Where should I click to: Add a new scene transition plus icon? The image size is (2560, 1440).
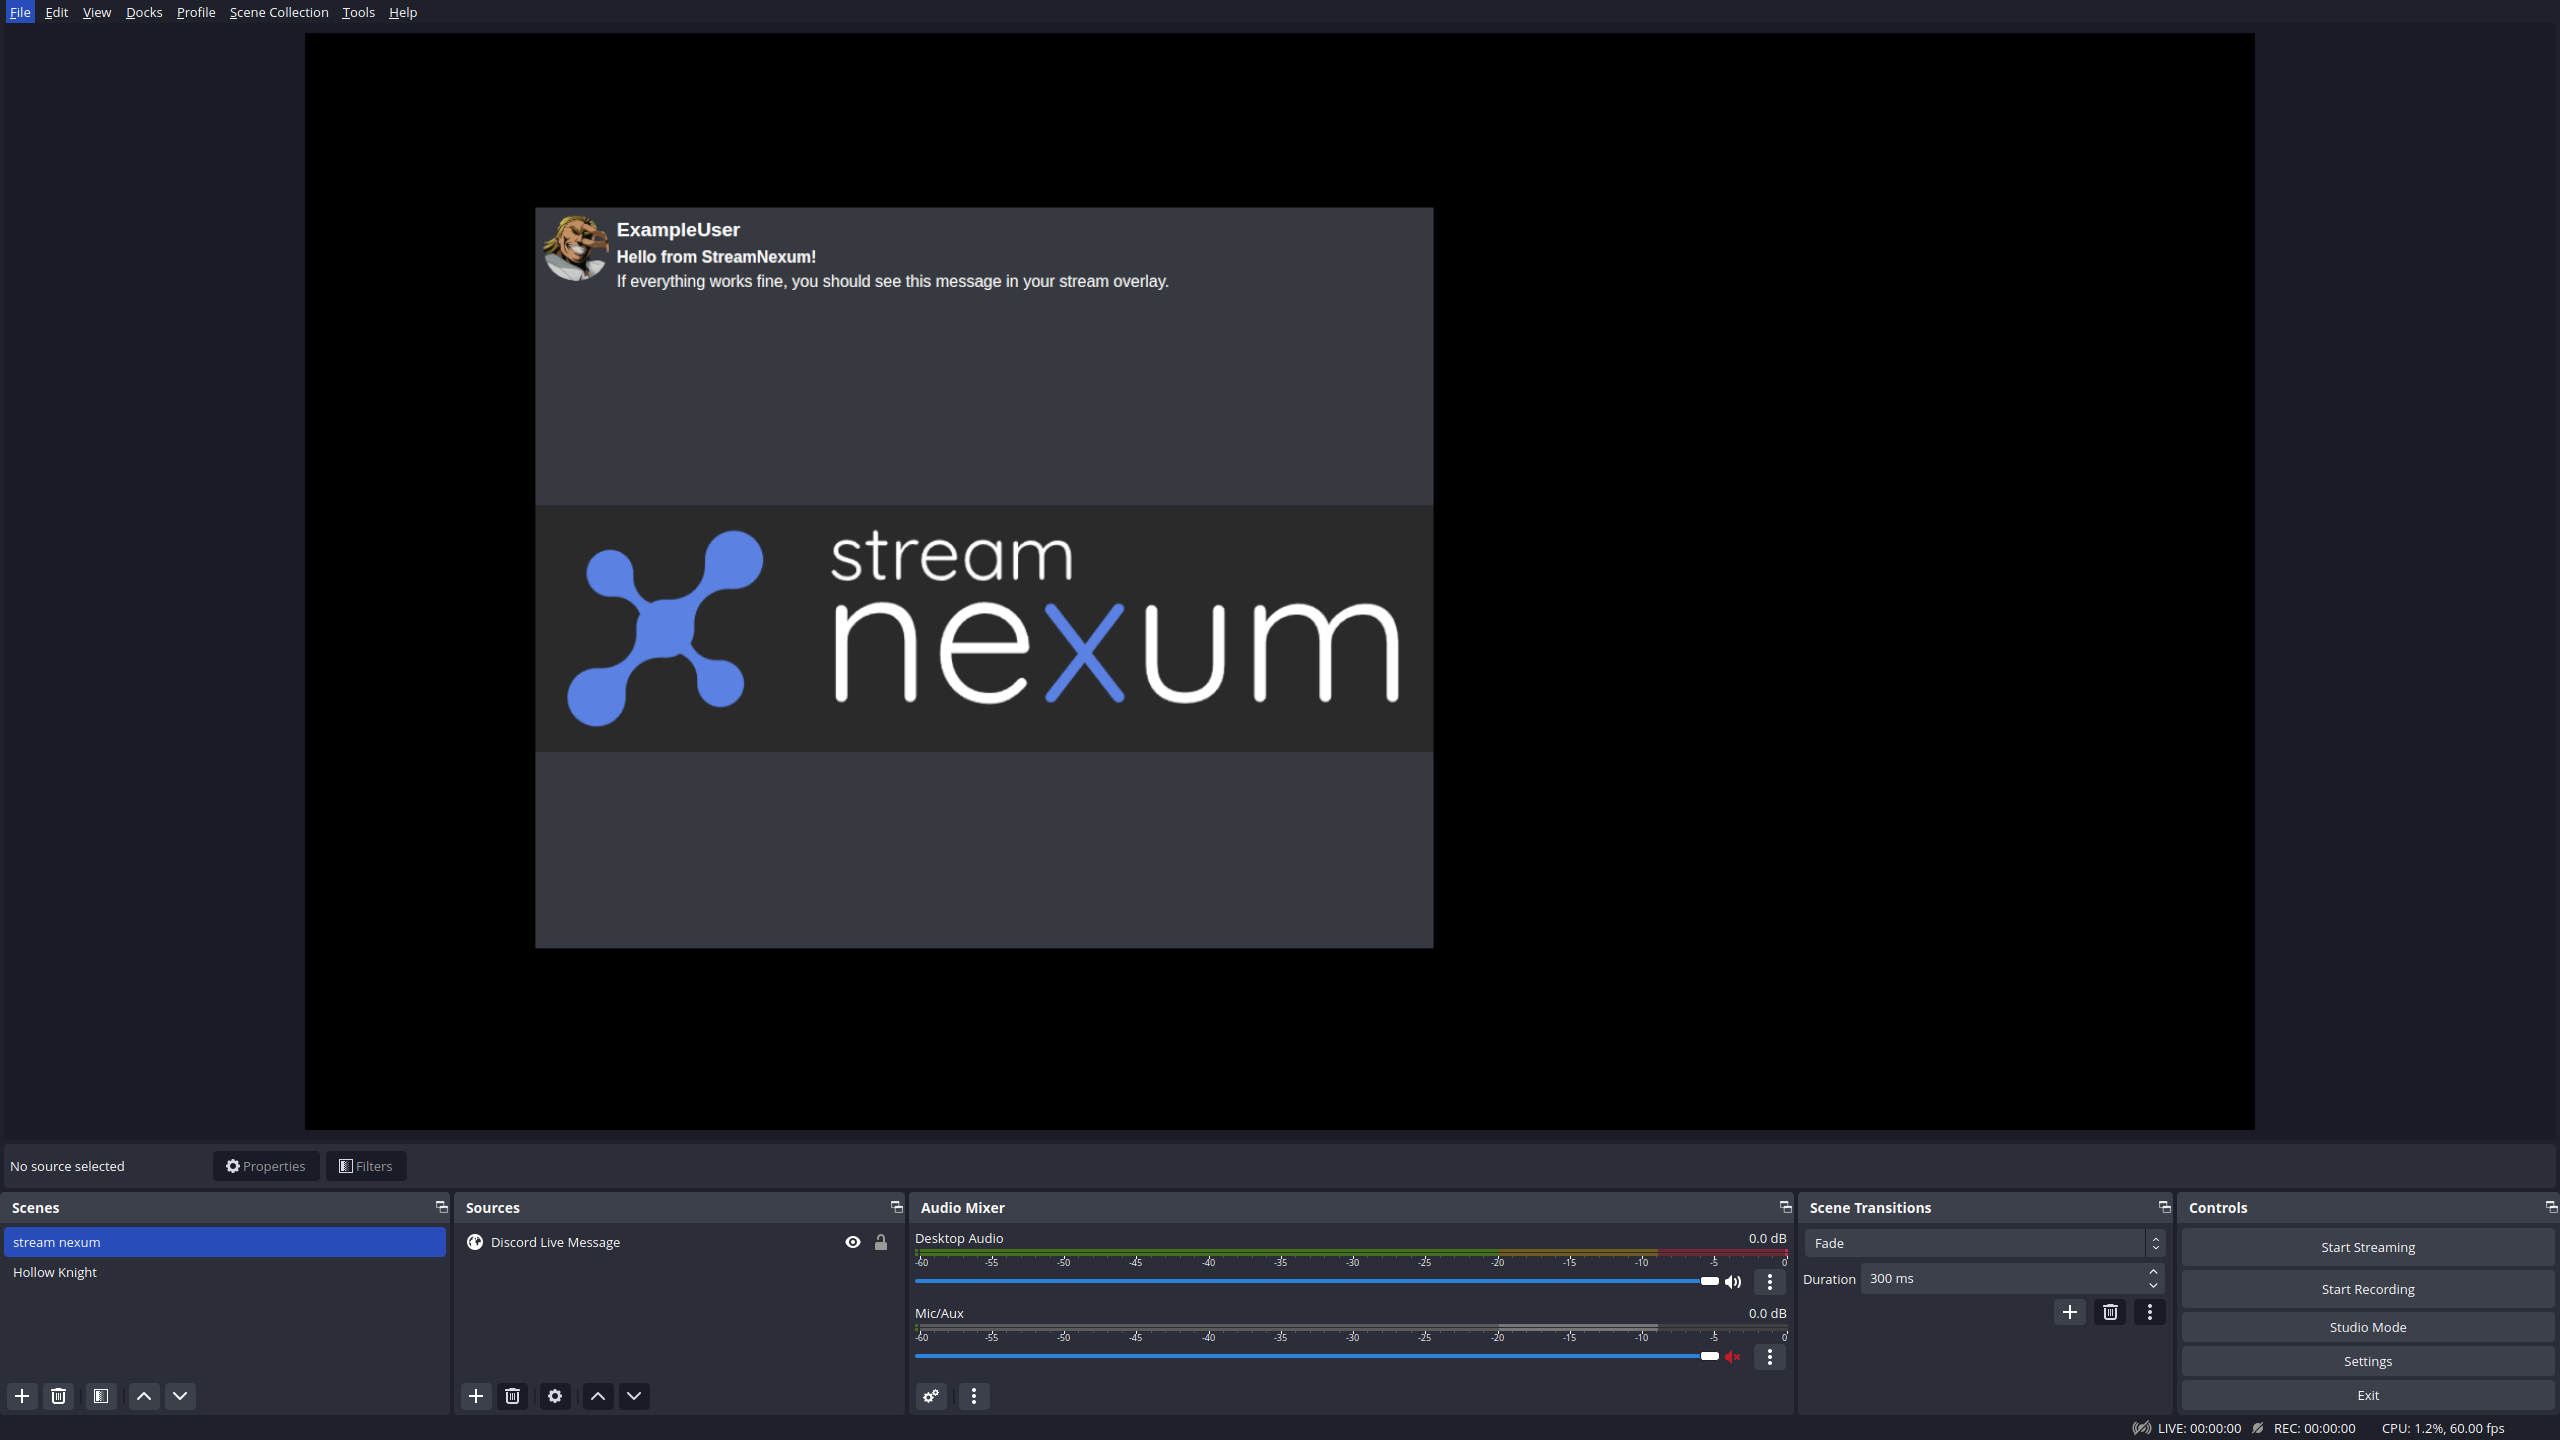pos(2069,1312)
